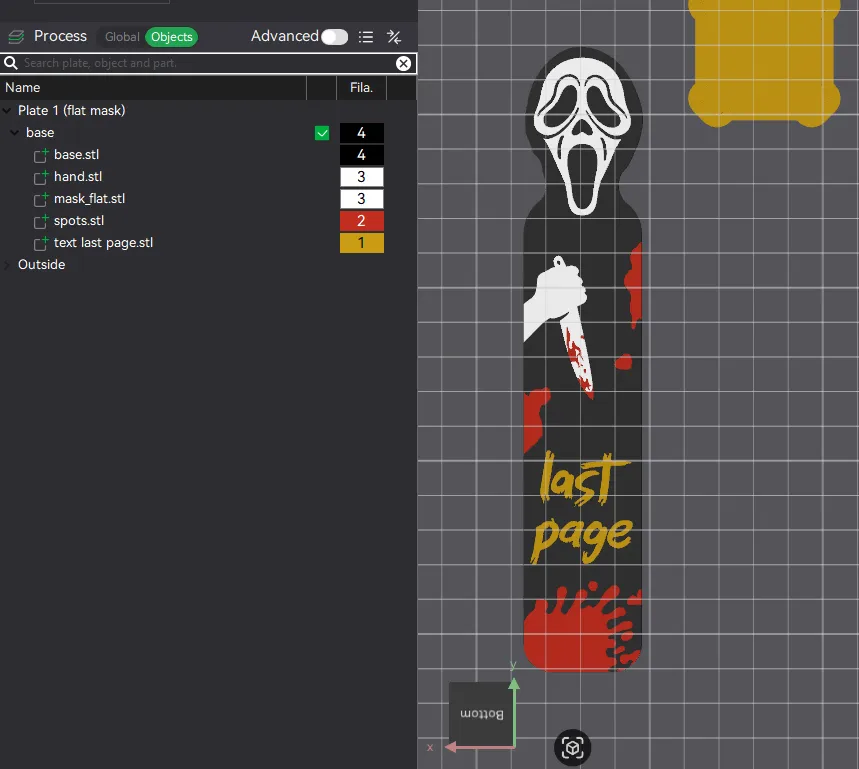The height and width of the screenshot is (769, 859).
Task: Open filament 4 swatch for base.stl
Action: pyautogui.click(x=362, y=155)
